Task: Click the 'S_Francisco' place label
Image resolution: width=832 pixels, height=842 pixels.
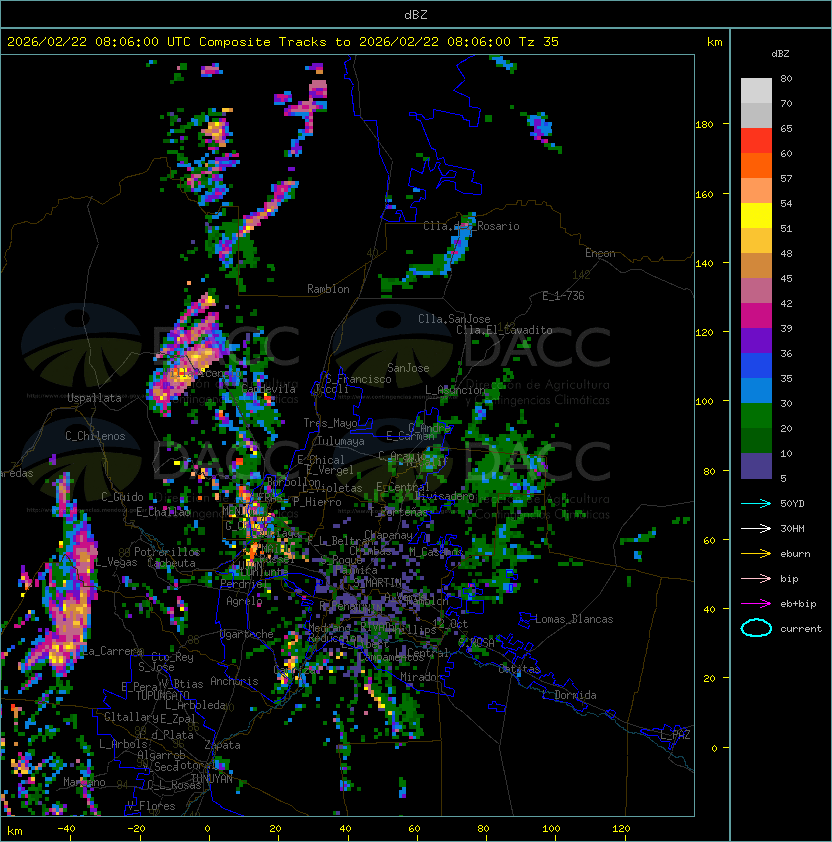Action: pyautogui.click(x=358, y=379)
